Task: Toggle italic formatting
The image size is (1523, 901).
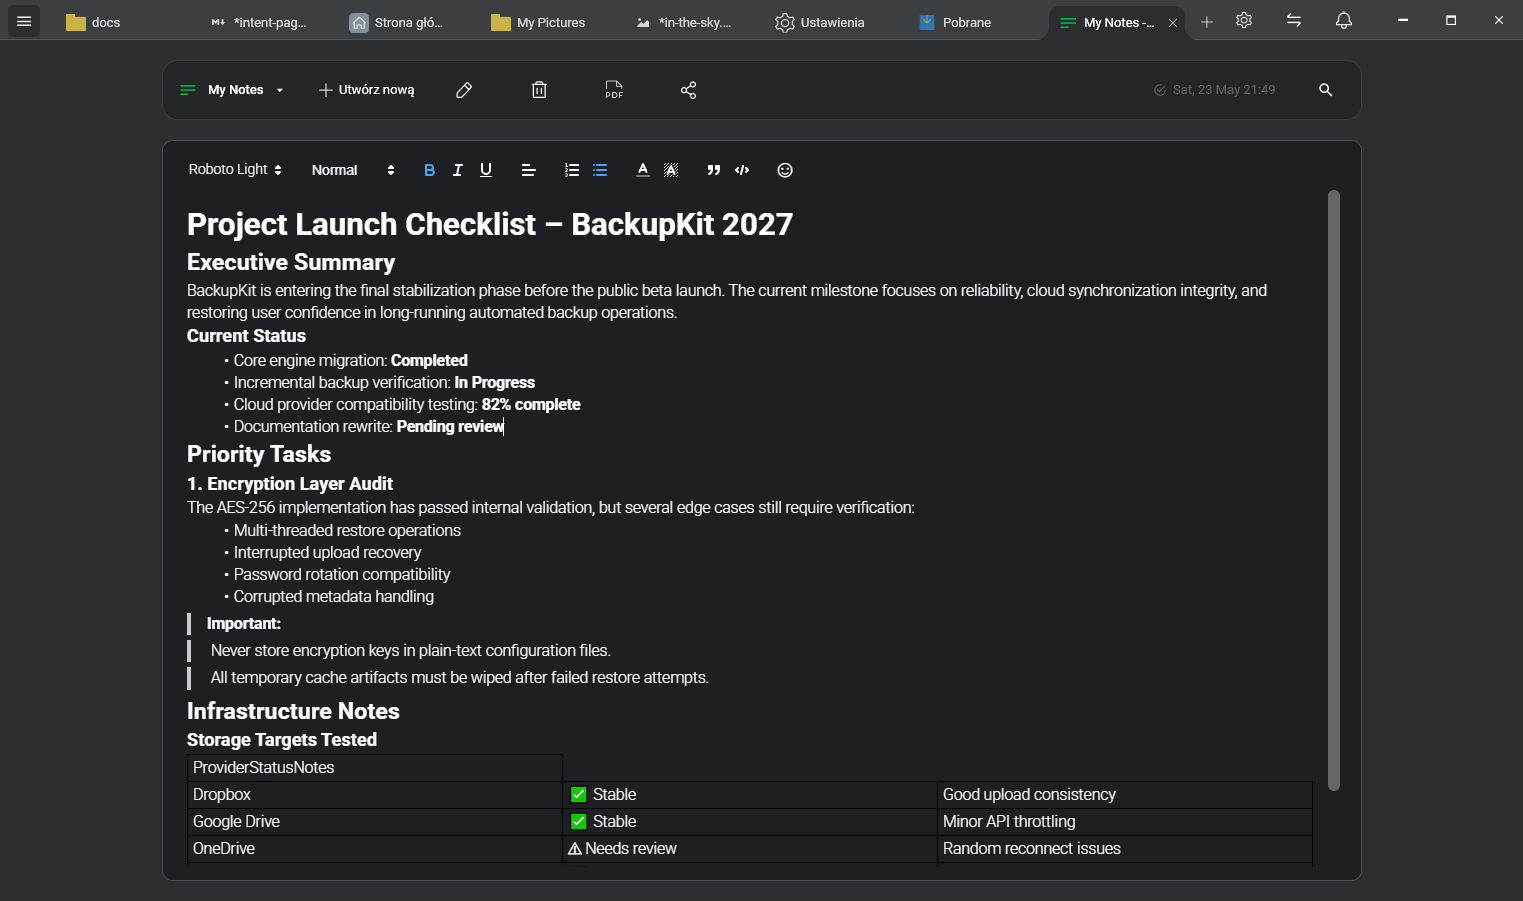Action: coord(458,170)
